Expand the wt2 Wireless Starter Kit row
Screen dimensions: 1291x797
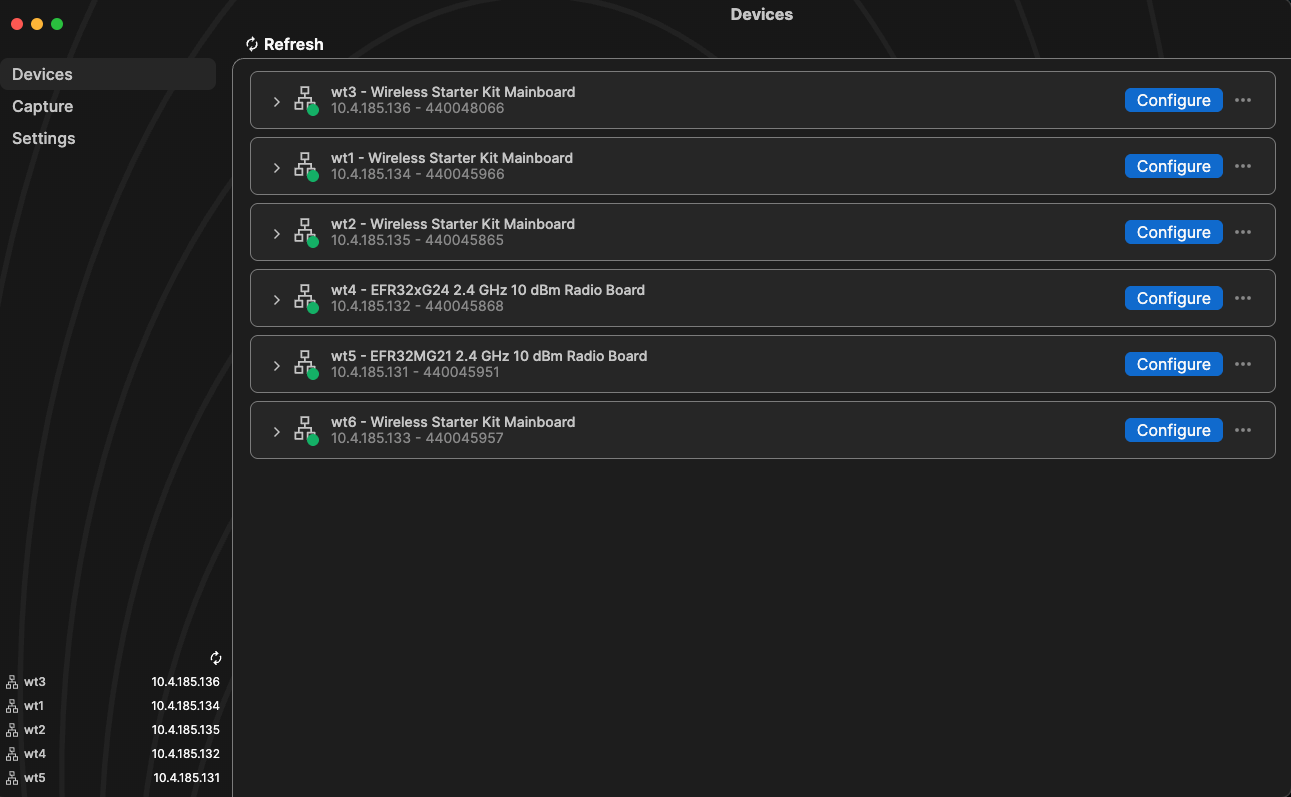coord(277,234)
